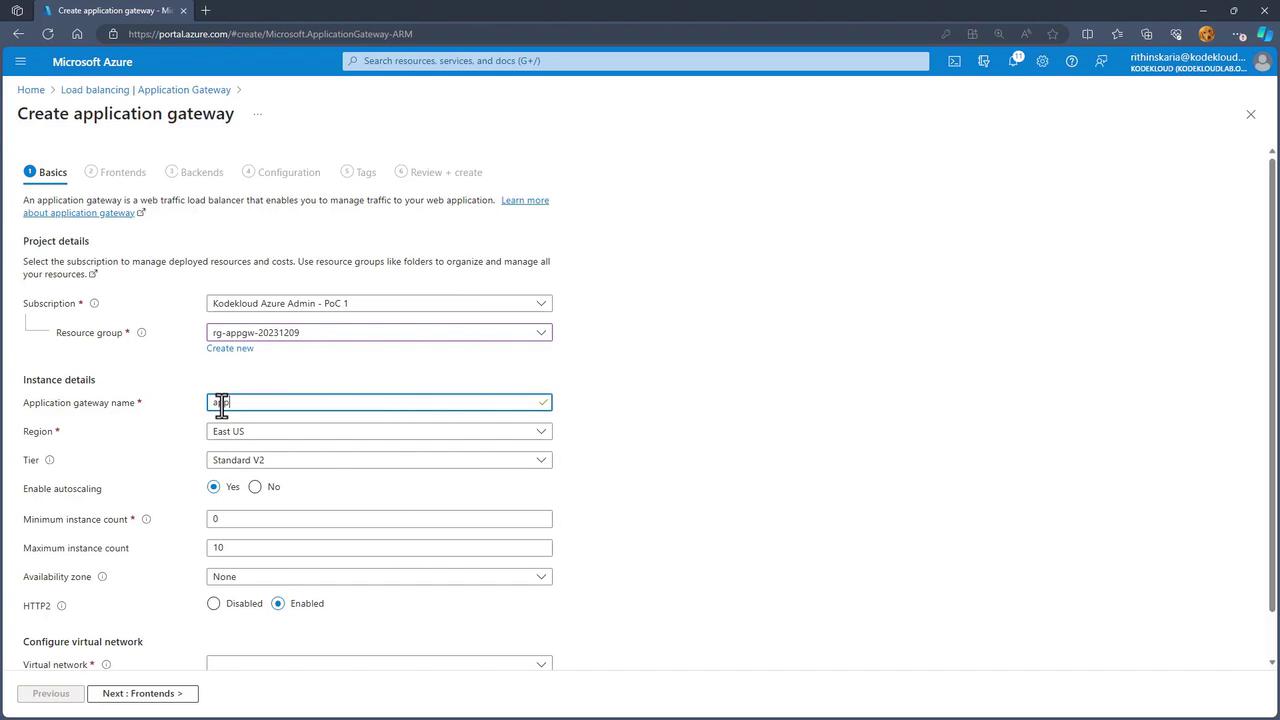
Task: Click the browser home icon
Action: pyautogui.click(x=77, y=34)
